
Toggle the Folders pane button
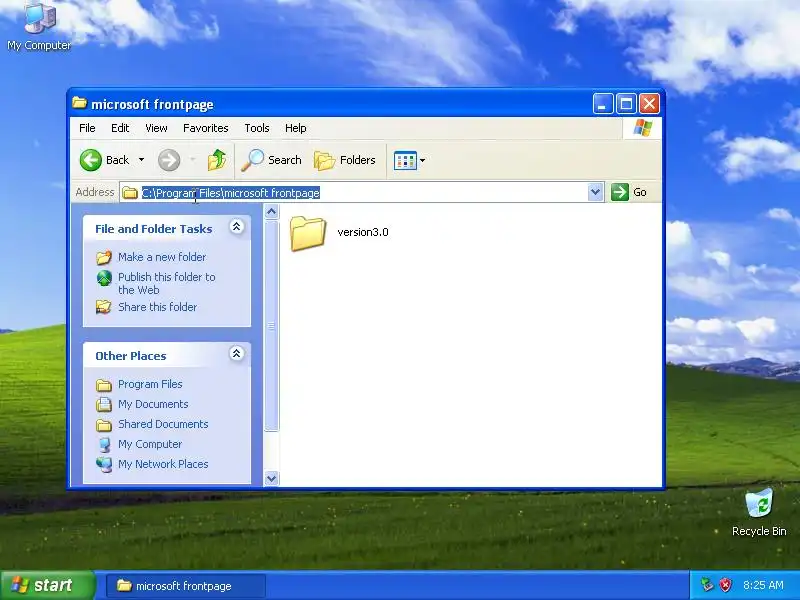(x=345, y=160)
